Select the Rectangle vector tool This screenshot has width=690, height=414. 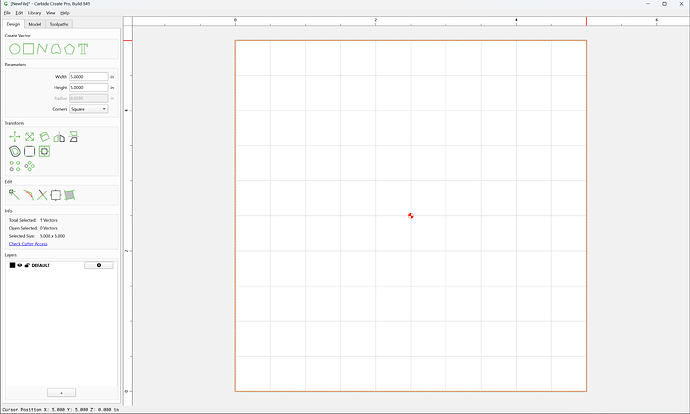pos(29,49)
